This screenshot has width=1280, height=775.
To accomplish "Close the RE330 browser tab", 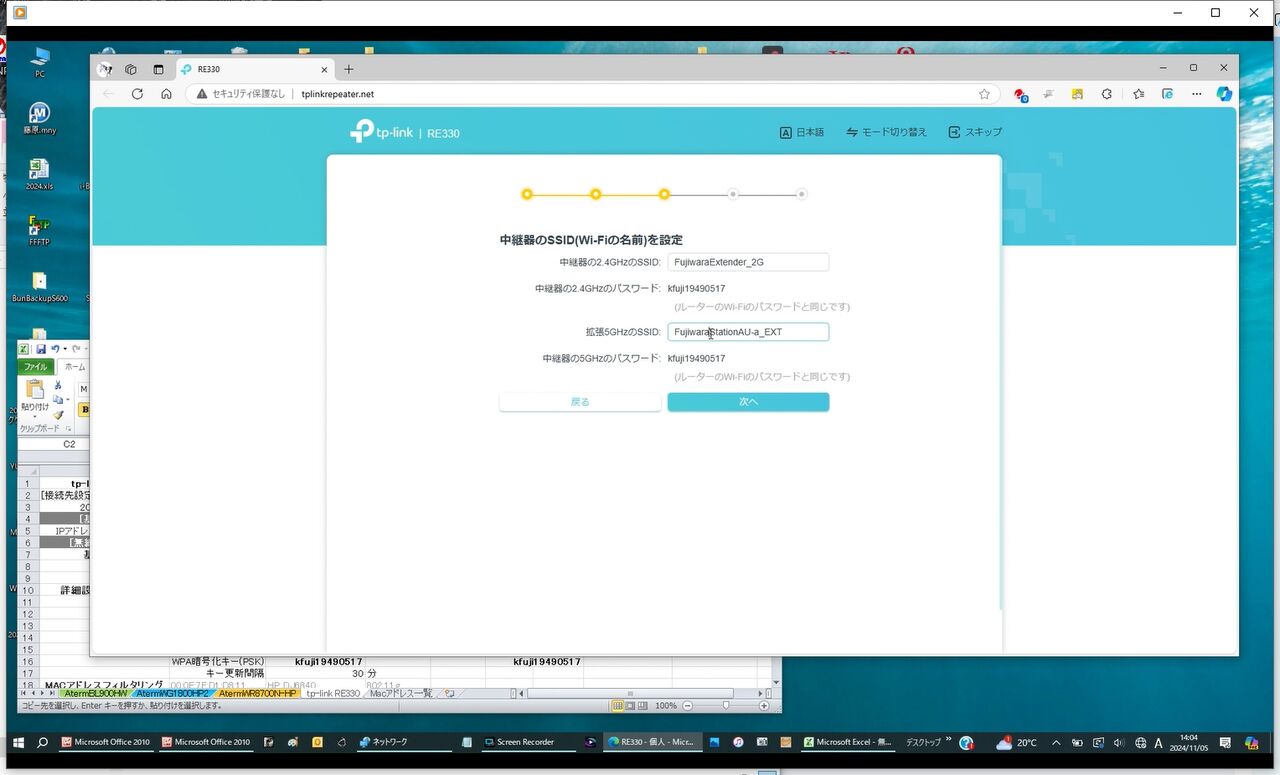I will (x=325, y=69).
